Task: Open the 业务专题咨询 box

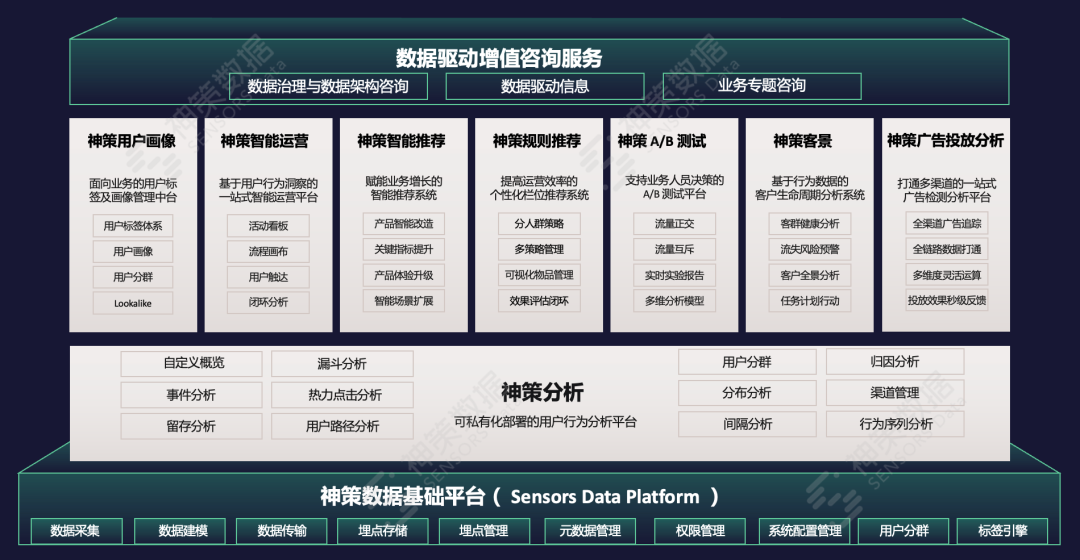Action: 762,86
